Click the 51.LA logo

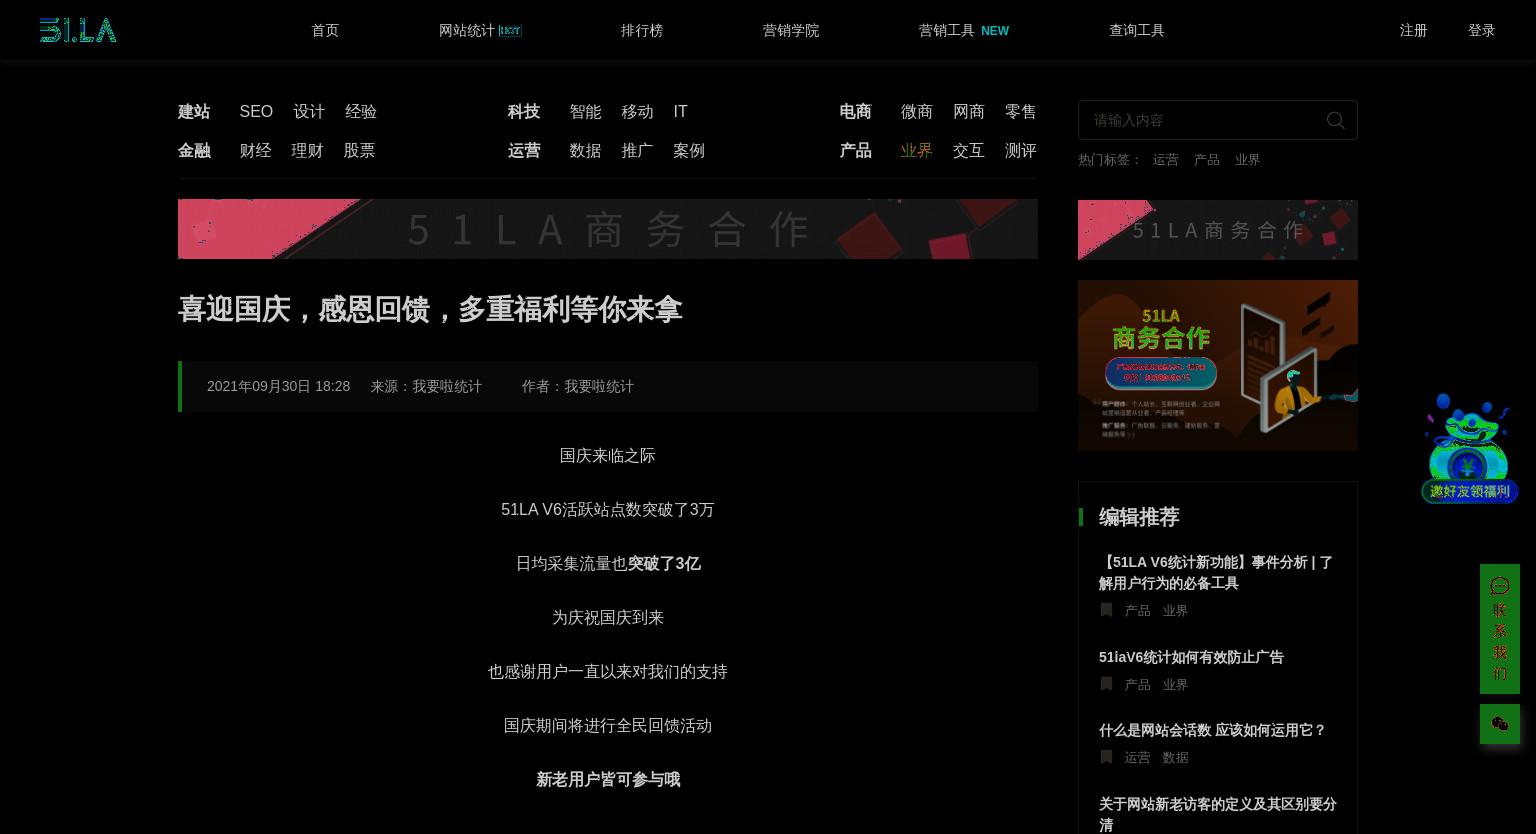click(x=78, y=30)
